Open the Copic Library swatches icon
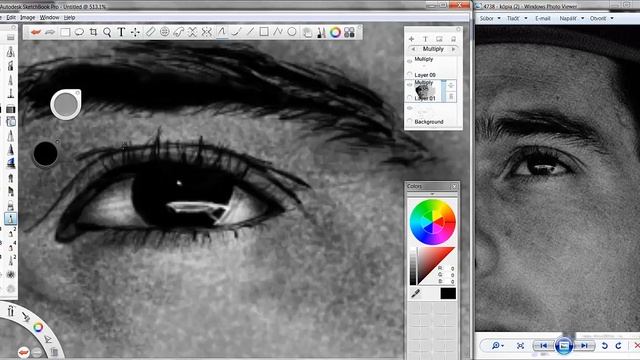The image size is (640, 360). (x=349, y=33)
